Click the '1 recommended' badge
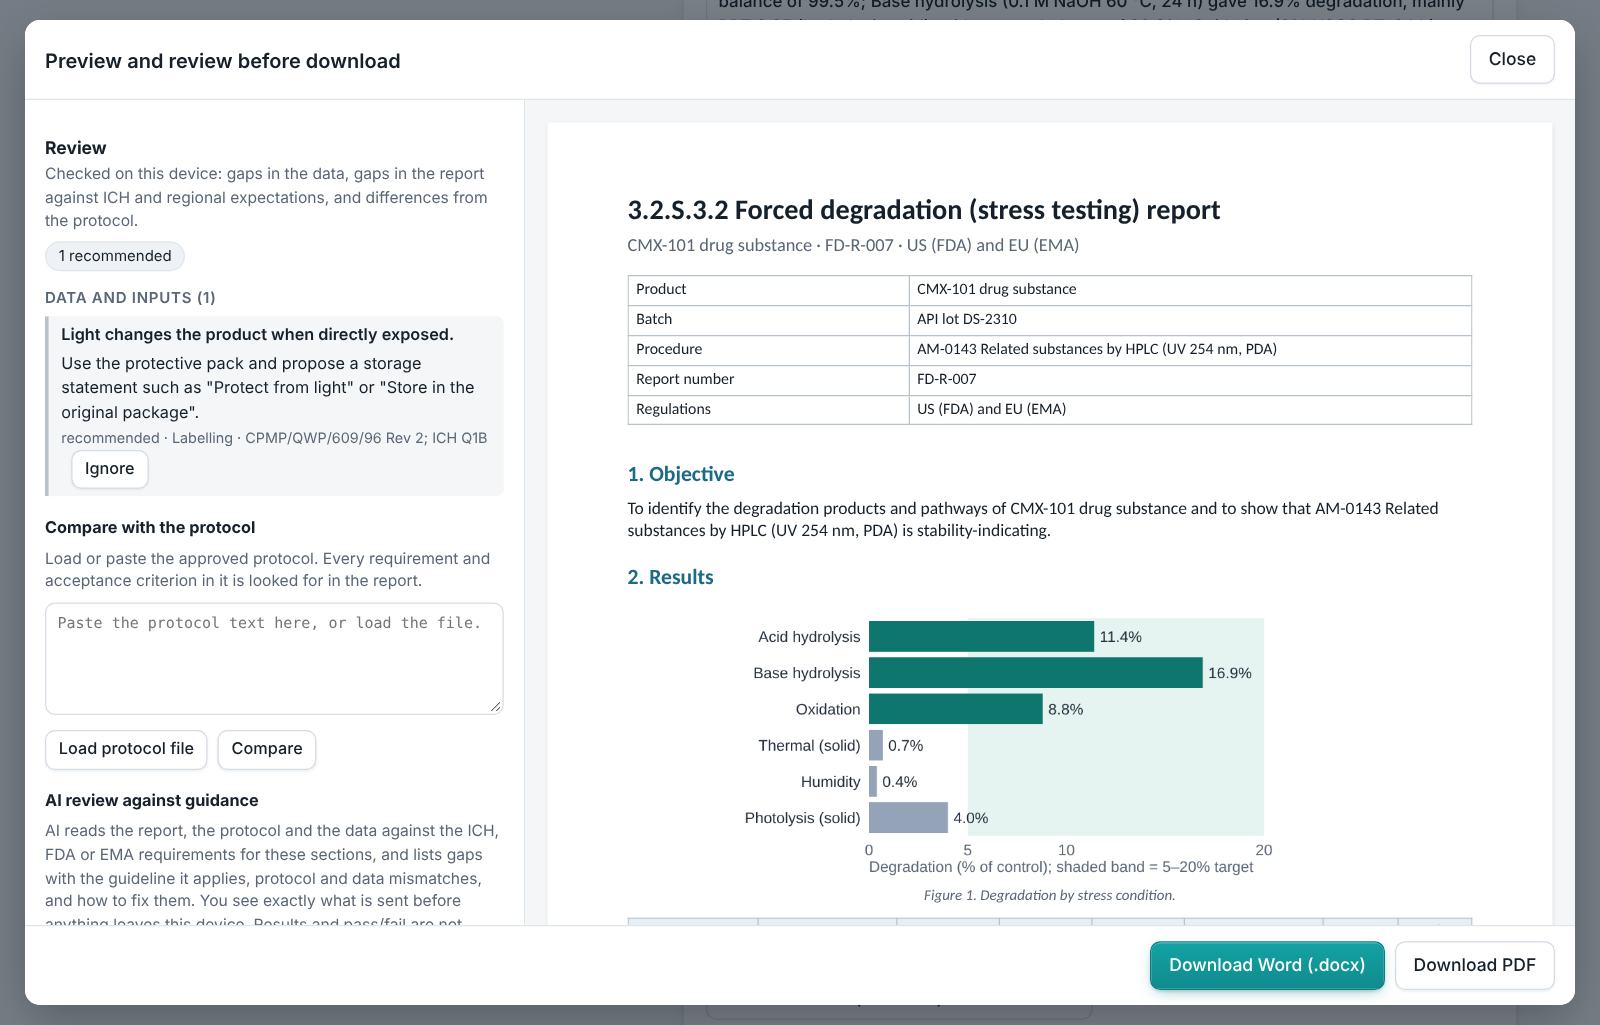 115,256
